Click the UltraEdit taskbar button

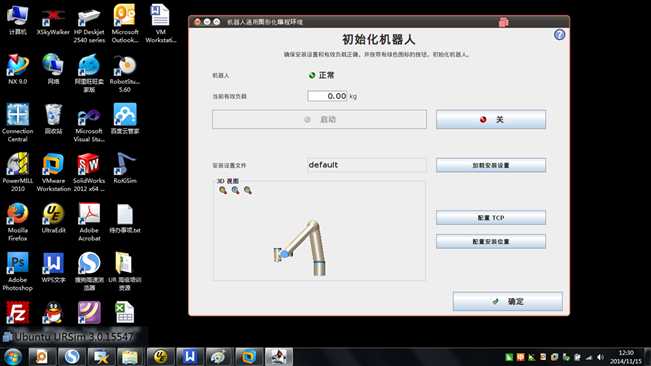click(161, 357)
